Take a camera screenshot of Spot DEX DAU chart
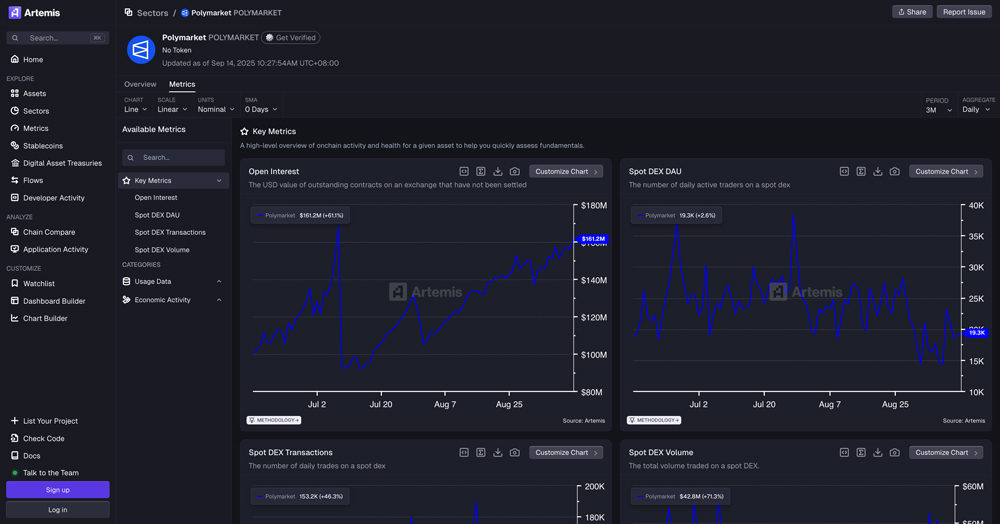Screen dimensions: 1000x524 tap(895, 172)
